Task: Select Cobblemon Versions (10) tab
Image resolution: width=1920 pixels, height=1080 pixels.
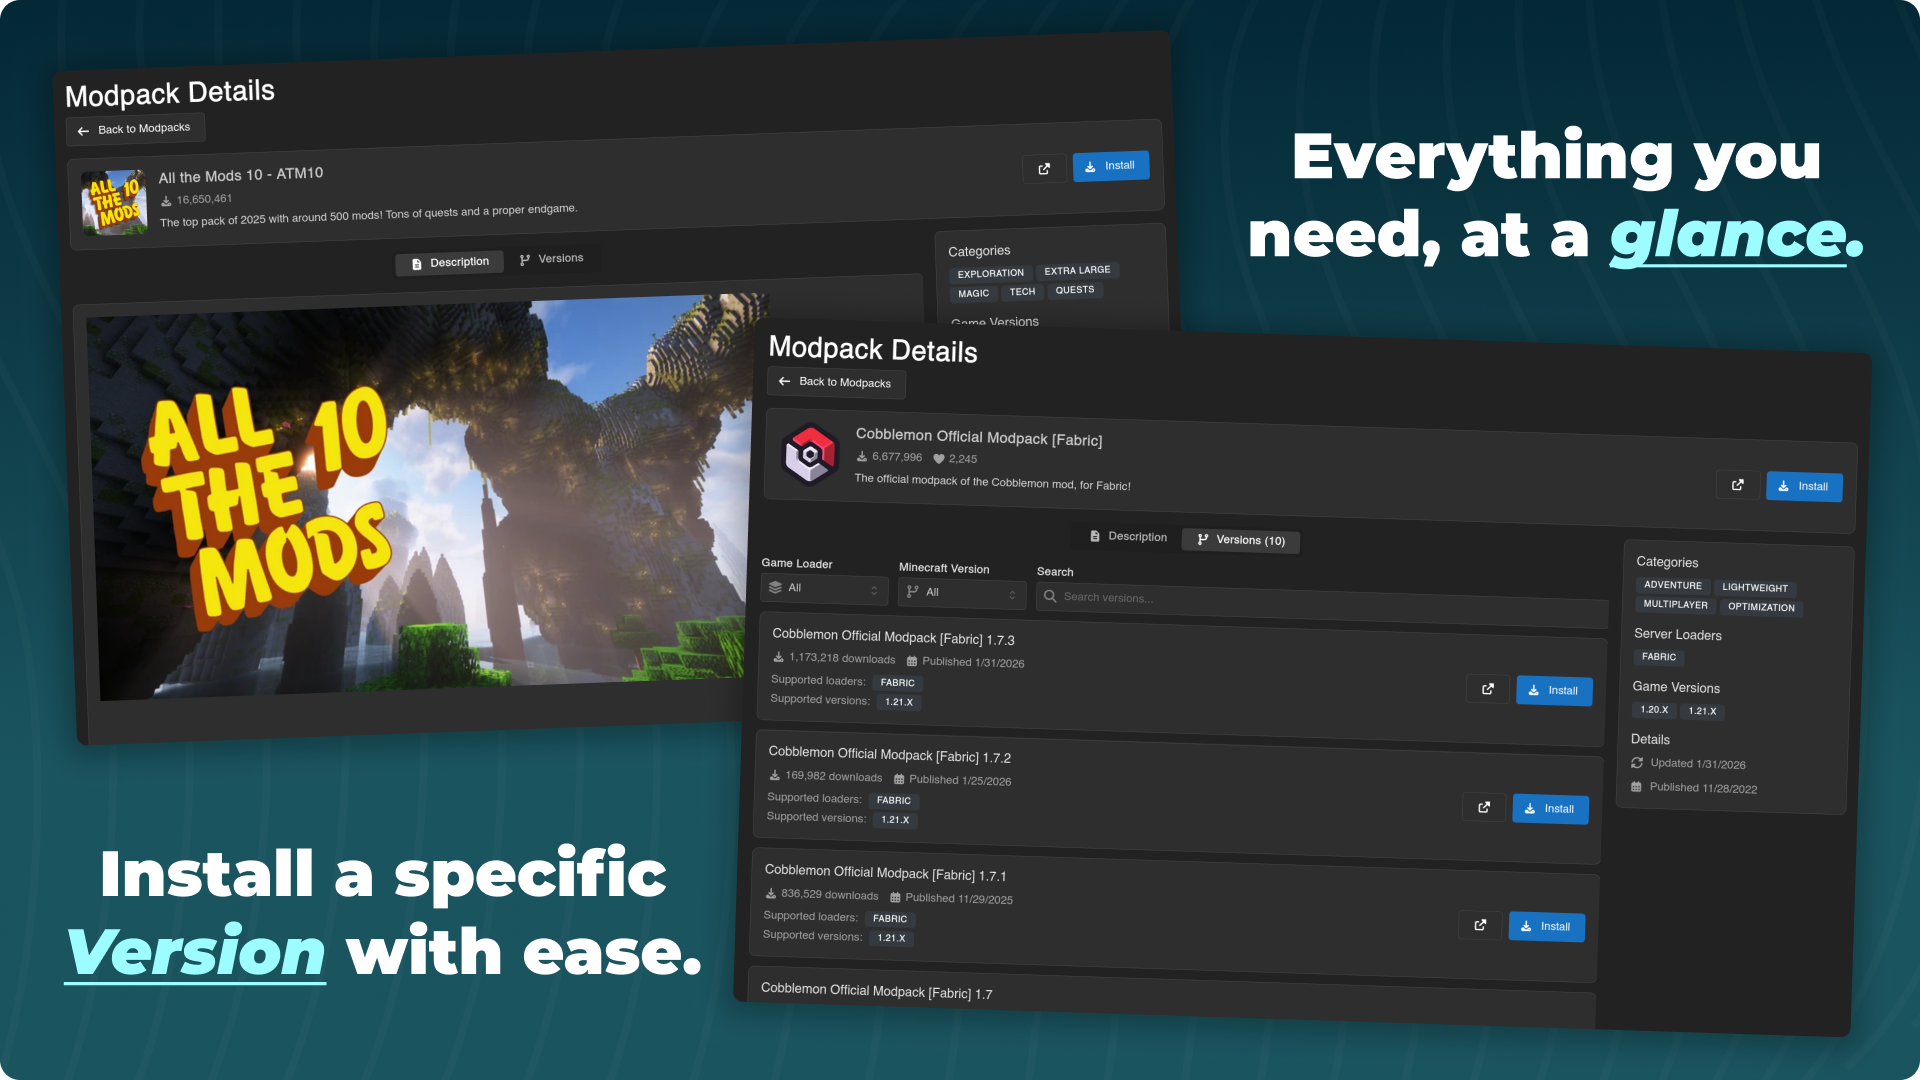Action: point(1240,540)
